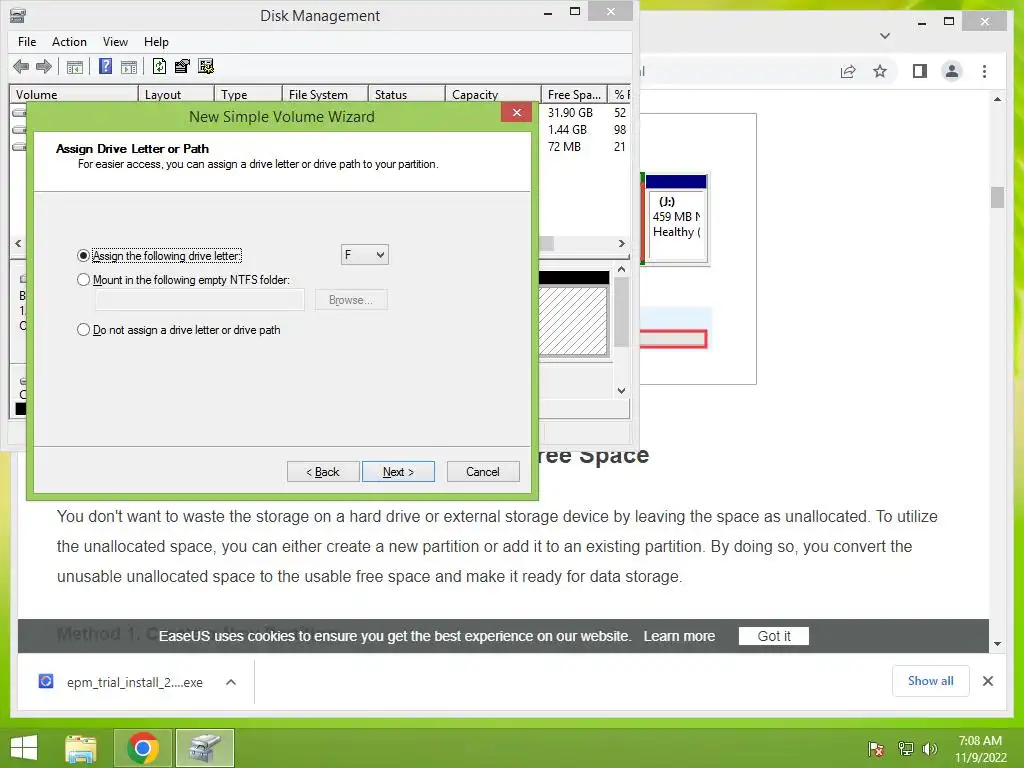
Task: Click Chrome share page icon
Action: tap(848, 71)
